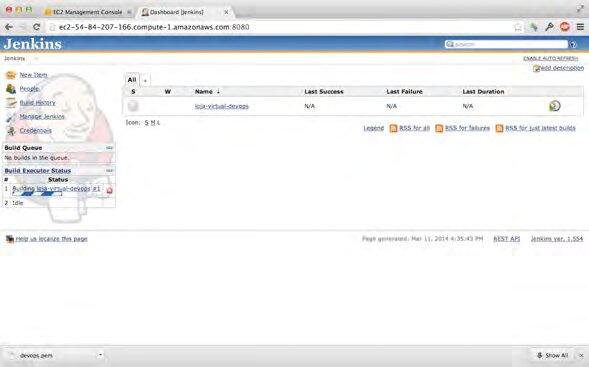Image resolution: width=589 pixels, height=367 pixels.
Task: Schedule a build for loja-virtual-devops
Action: pos(554,106)
